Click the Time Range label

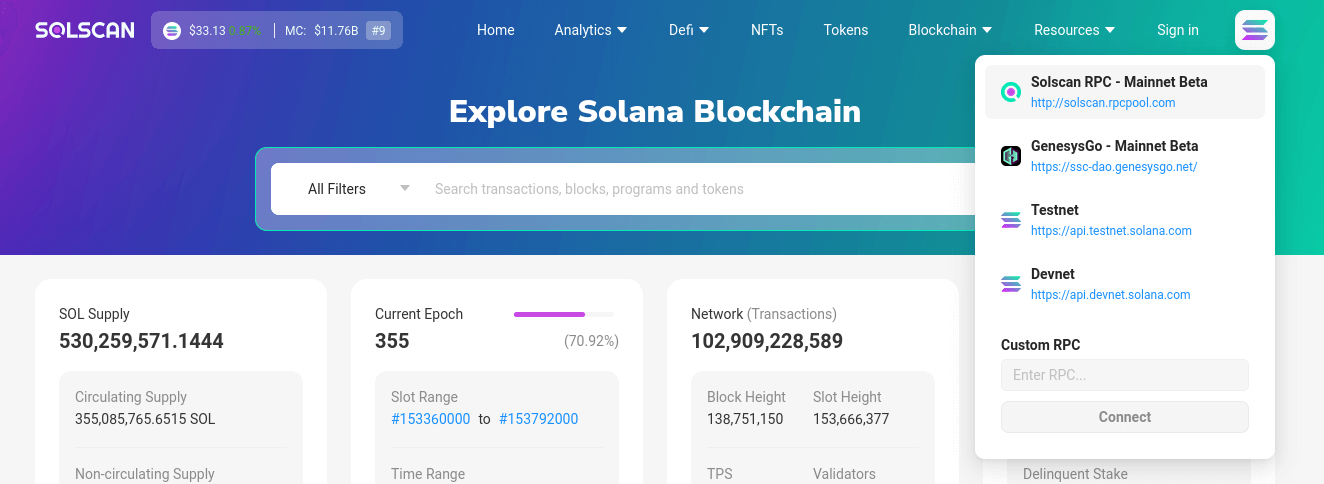[428, 474]
